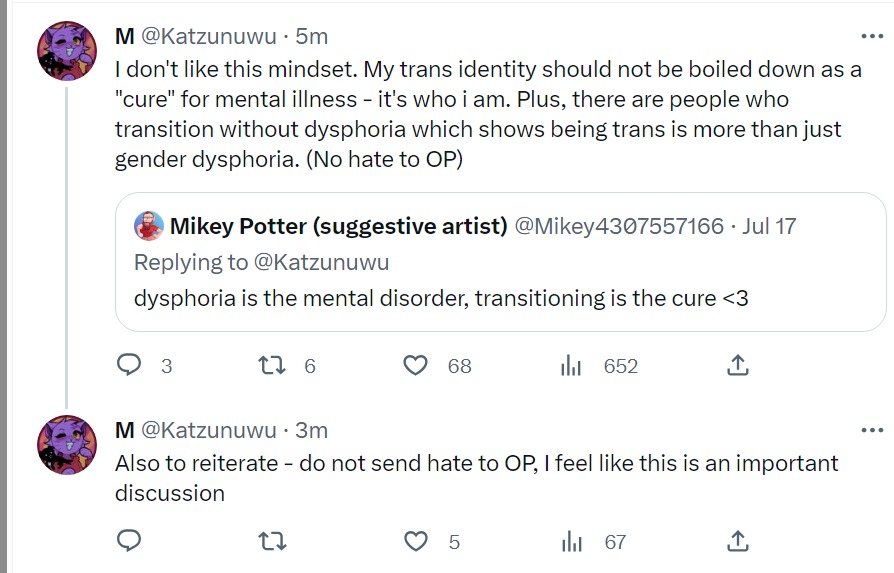Open Mikey Potter (suggestive artist) profile name

[338, 226]
